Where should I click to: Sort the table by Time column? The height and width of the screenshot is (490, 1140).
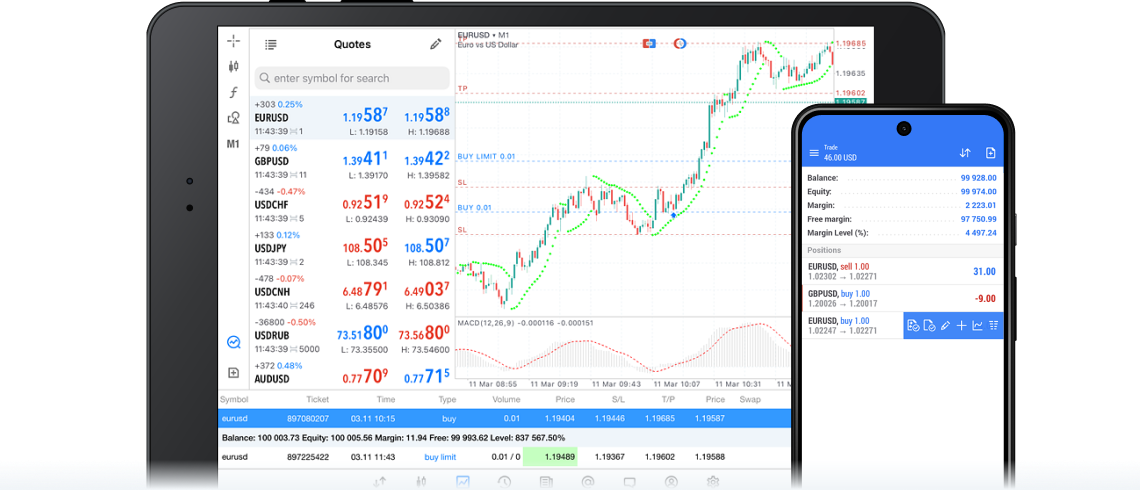[x=385, y=399]
